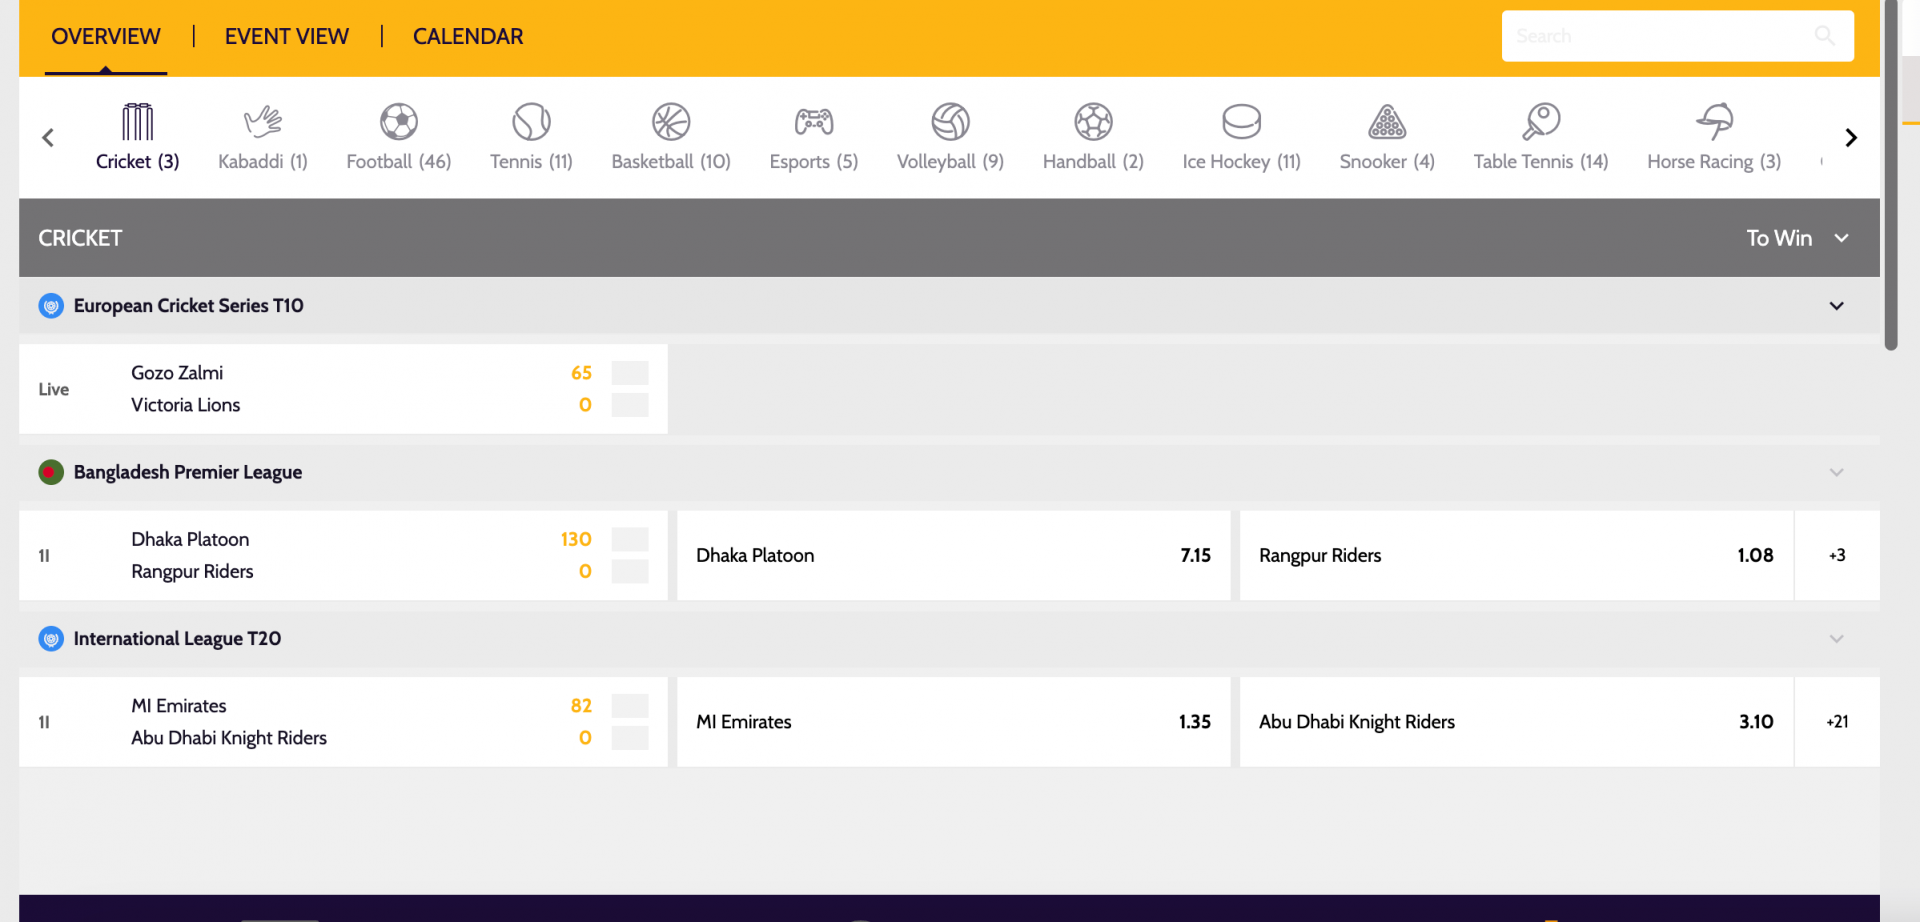
Task: Select the Esports gamepad icon
Action: 813,123
